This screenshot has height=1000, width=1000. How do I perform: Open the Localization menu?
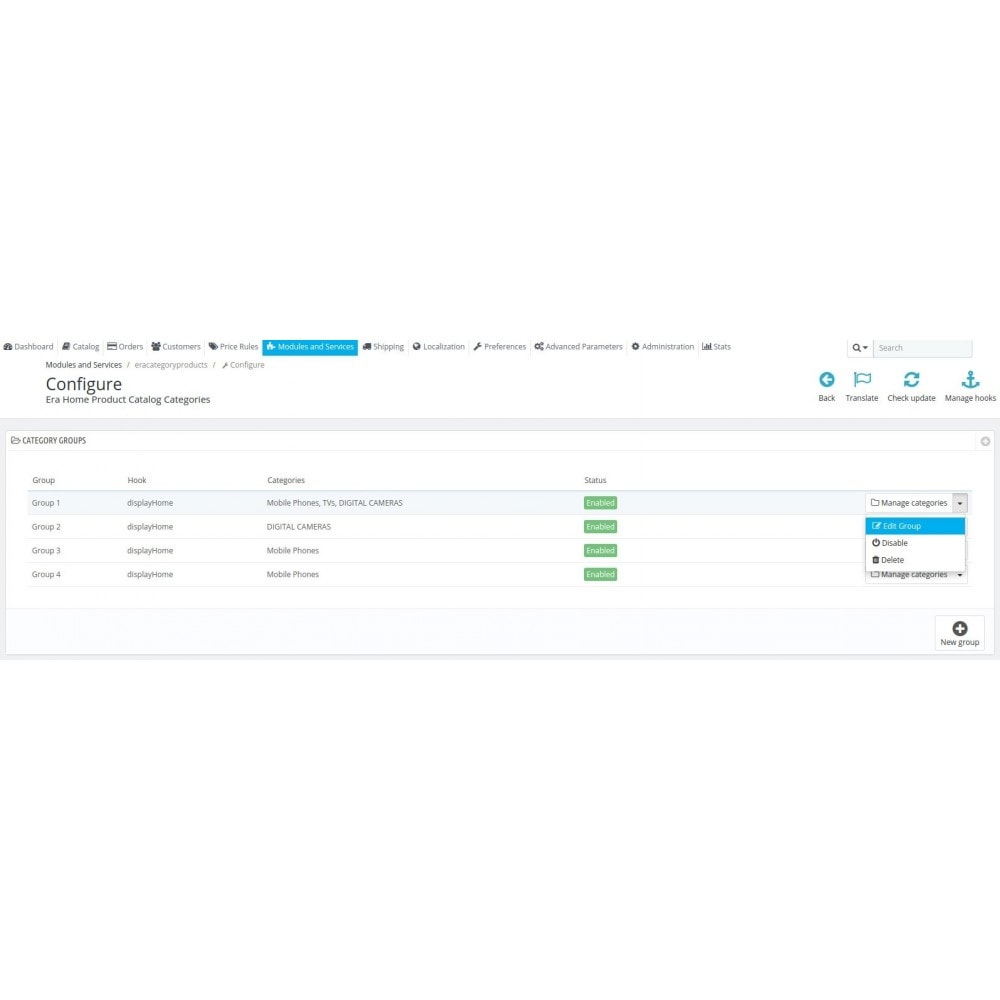[439, 347]
